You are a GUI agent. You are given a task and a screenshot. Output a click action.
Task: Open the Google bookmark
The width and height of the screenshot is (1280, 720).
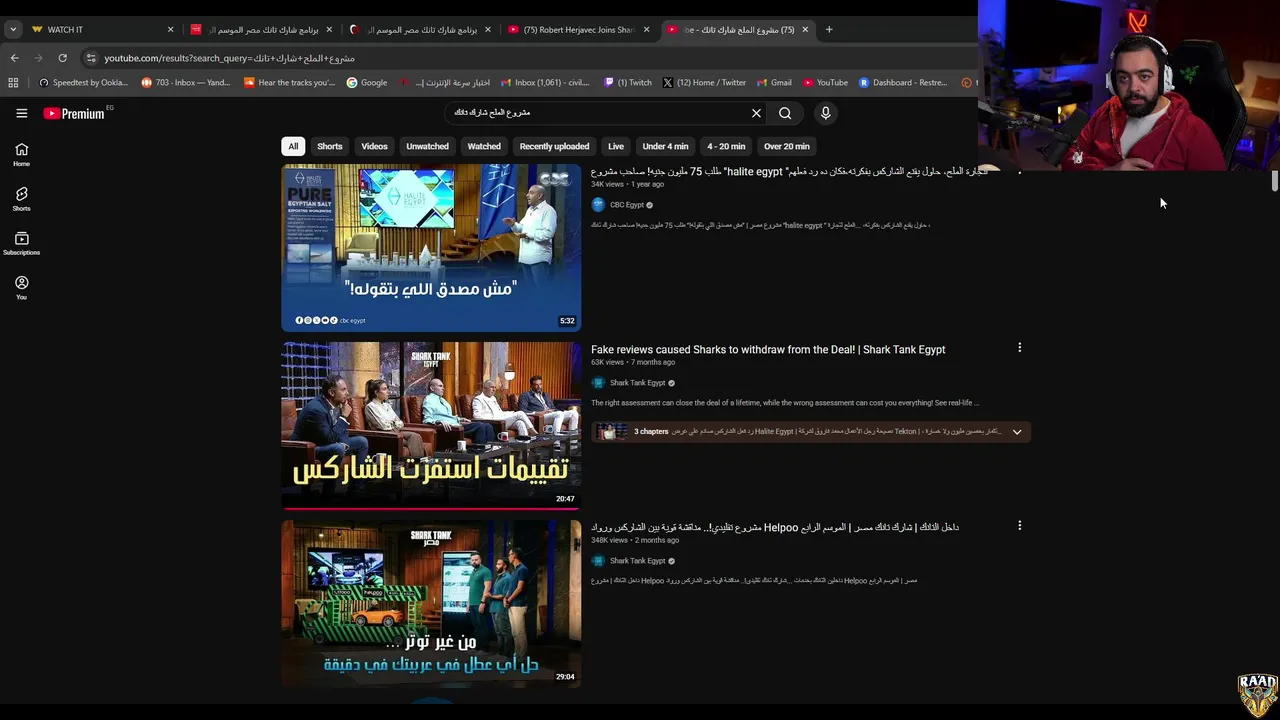[x=366, y=83]
